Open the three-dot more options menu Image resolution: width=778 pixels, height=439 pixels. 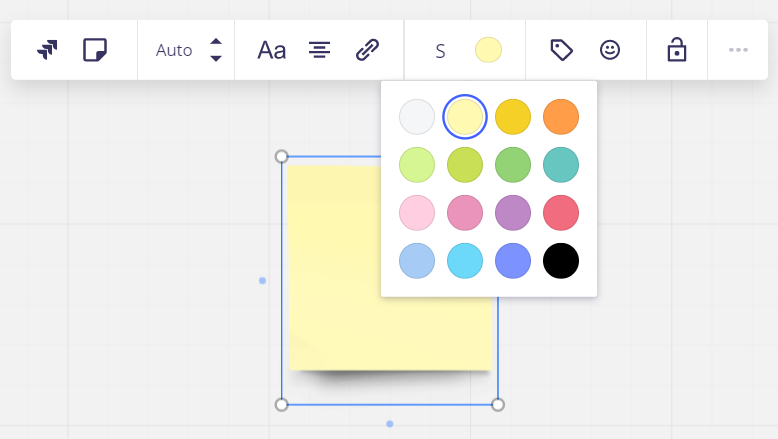(x=738, y=49)
